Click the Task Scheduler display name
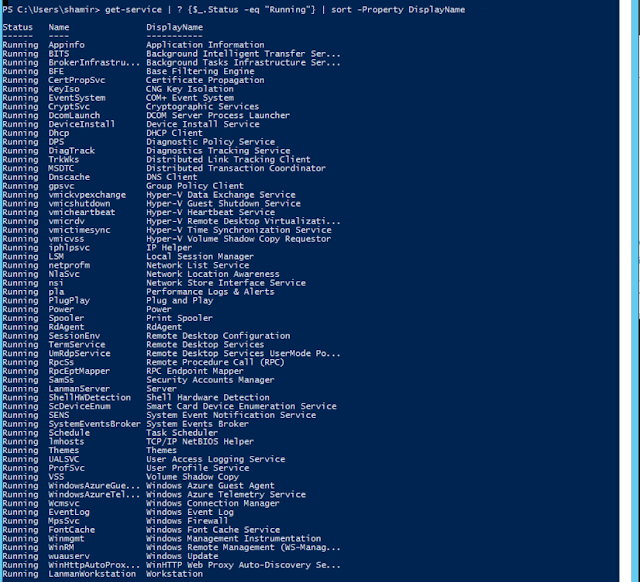The height and width of the screenshot is (582, 640). [182, 433]
